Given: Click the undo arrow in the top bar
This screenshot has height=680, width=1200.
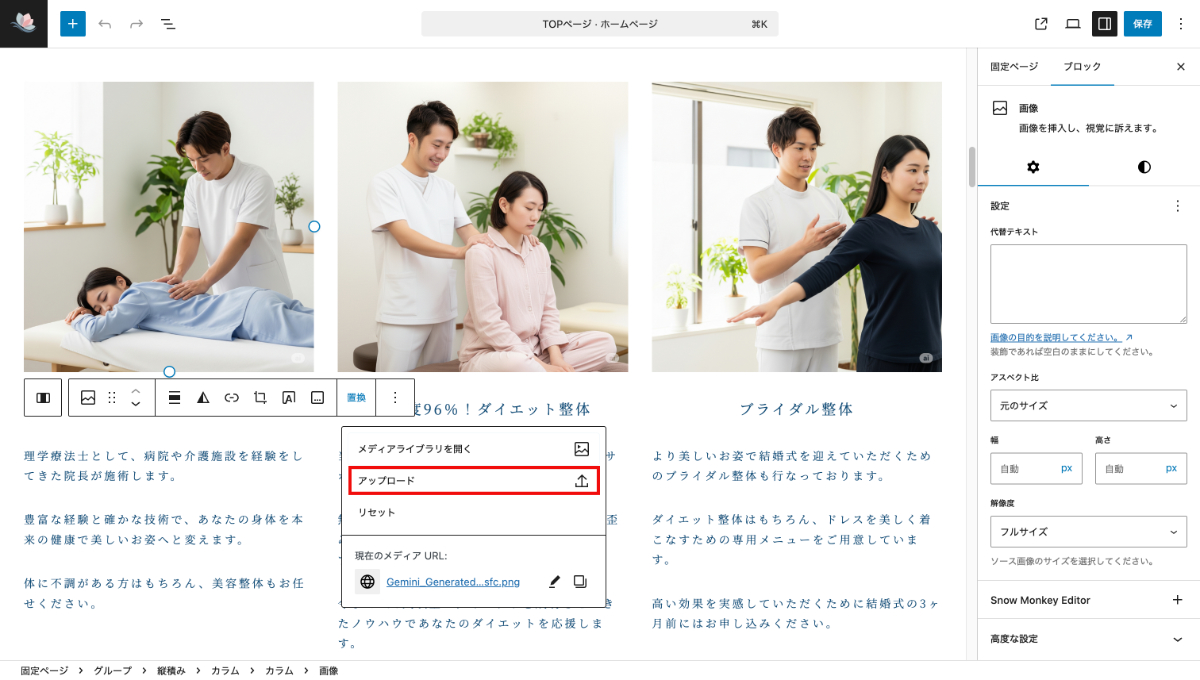Looking at the screenshot, I should click(x=104, y=23).
